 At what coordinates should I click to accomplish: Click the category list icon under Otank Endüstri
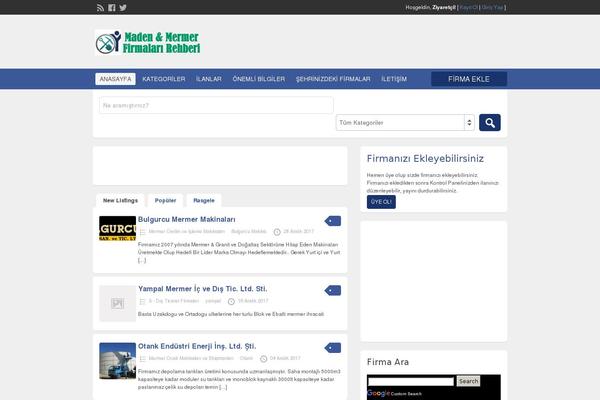coord(142,359)
